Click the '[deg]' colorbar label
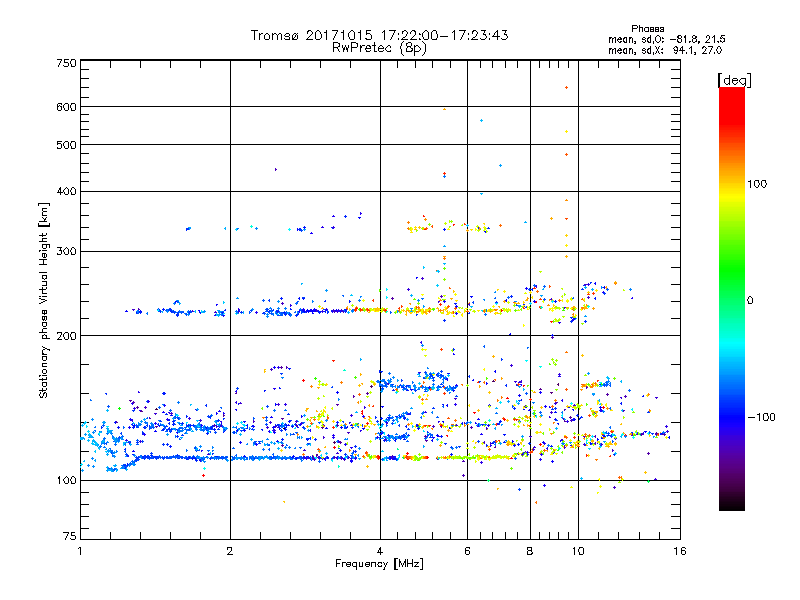Screen dimensions: 800x600 734,80
